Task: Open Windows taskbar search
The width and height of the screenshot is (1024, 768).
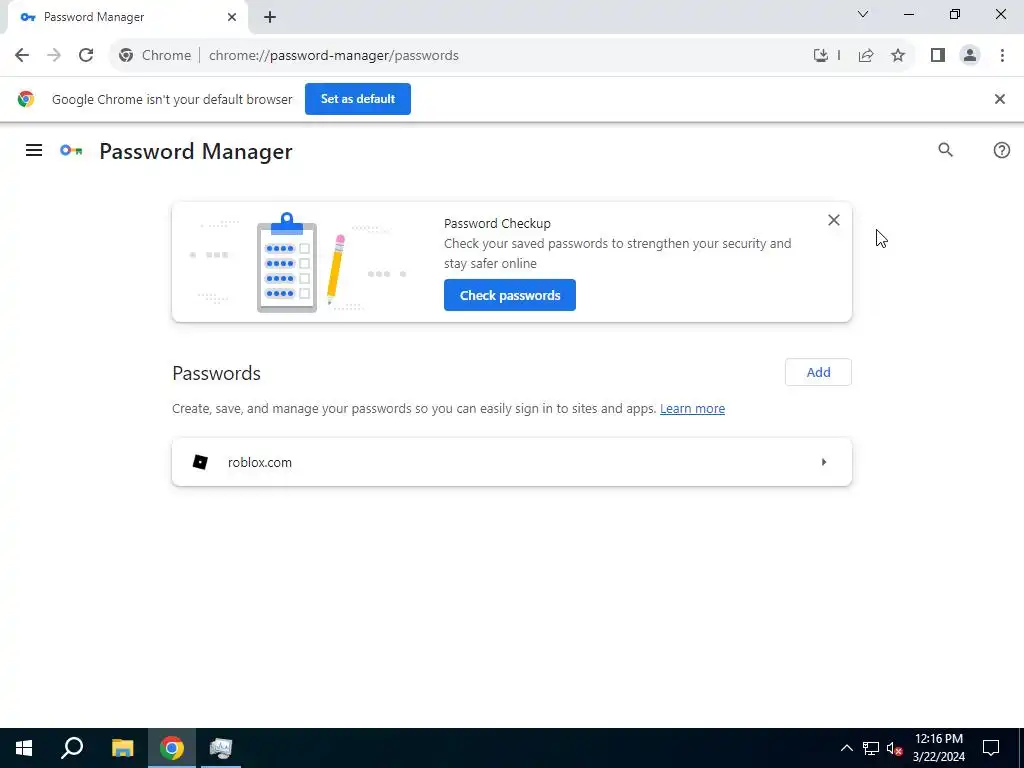Action: pos(72,748)
